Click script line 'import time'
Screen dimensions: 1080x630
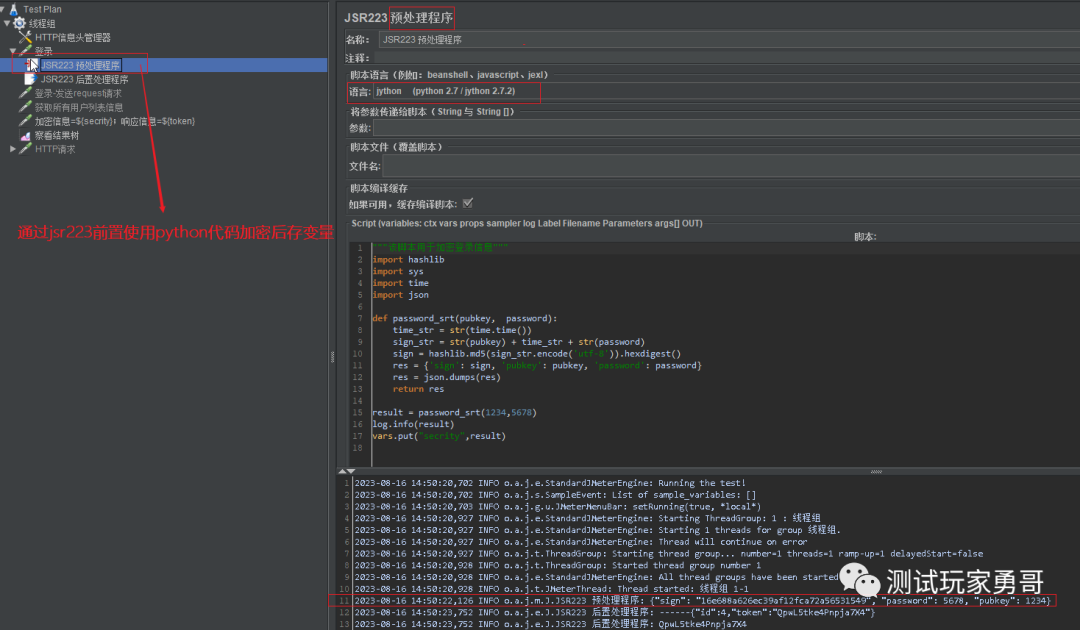(x=400, y=283)
